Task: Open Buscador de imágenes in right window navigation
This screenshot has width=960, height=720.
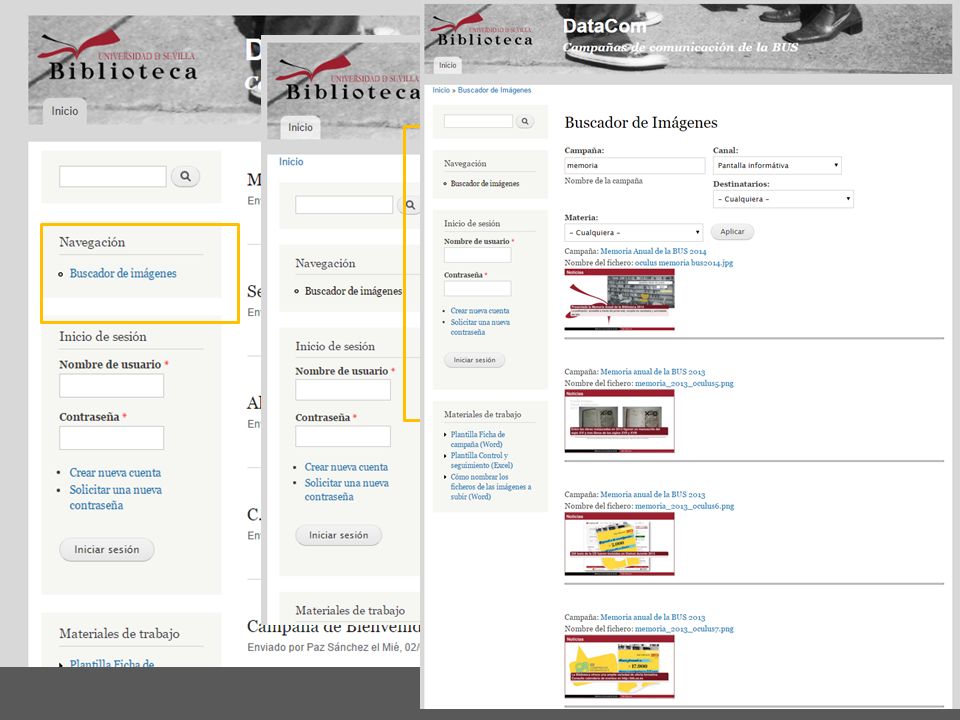Action: (x=485, y=183)
